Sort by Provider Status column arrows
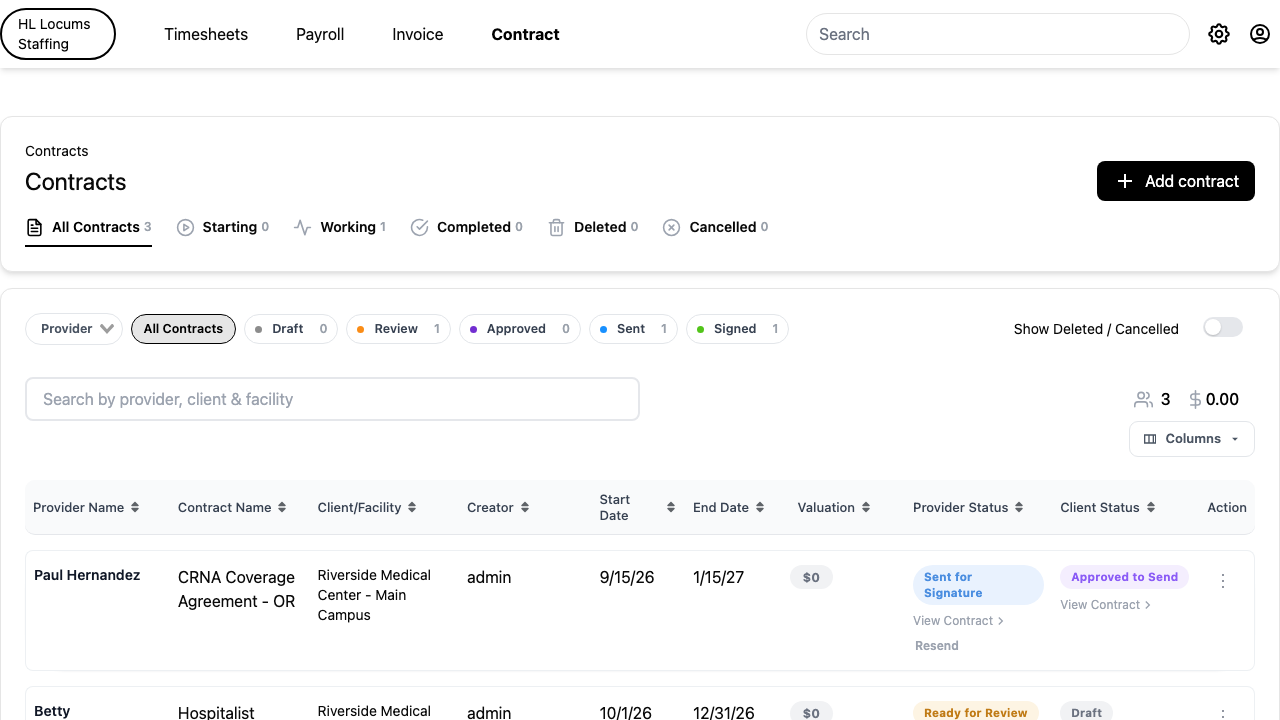The height and width of the screenshot is (720, 1280). (x=1019, y=508)
